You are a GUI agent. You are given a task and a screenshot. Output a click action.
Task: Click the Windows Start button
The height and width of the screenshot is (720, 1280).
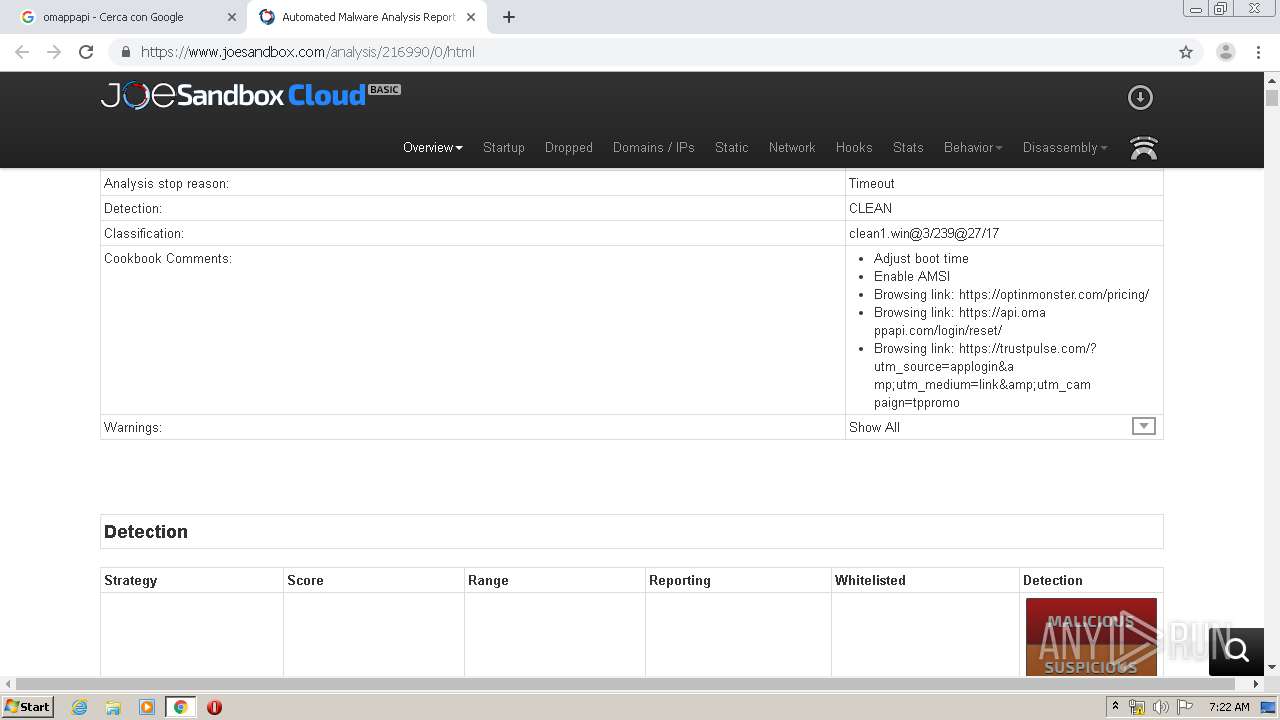tap(28, 706)
